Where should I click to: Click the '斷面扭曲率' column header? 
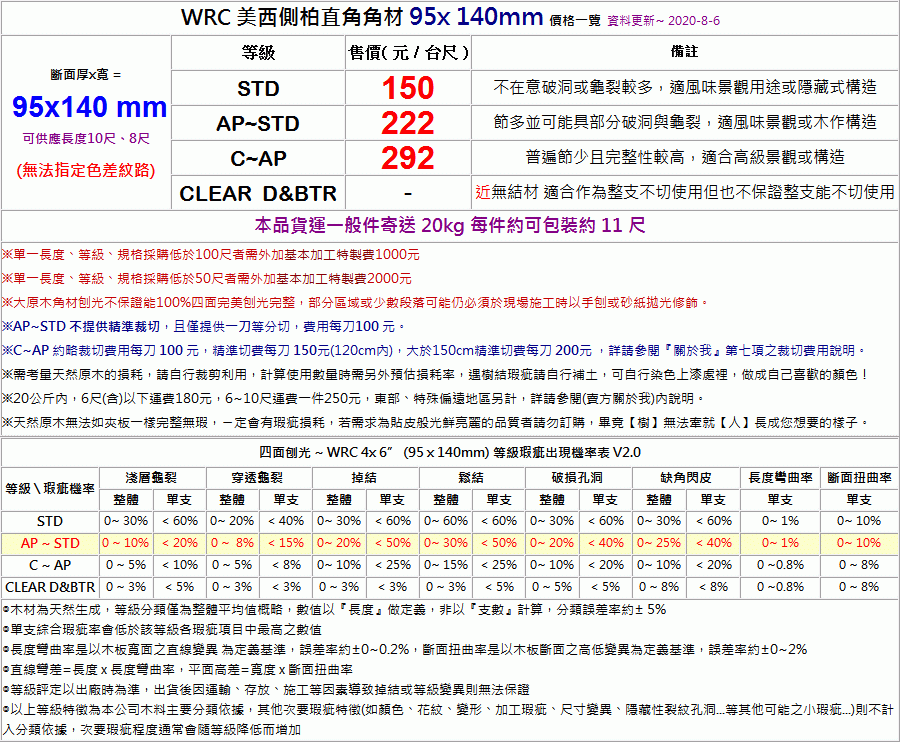tap(859, 477)
